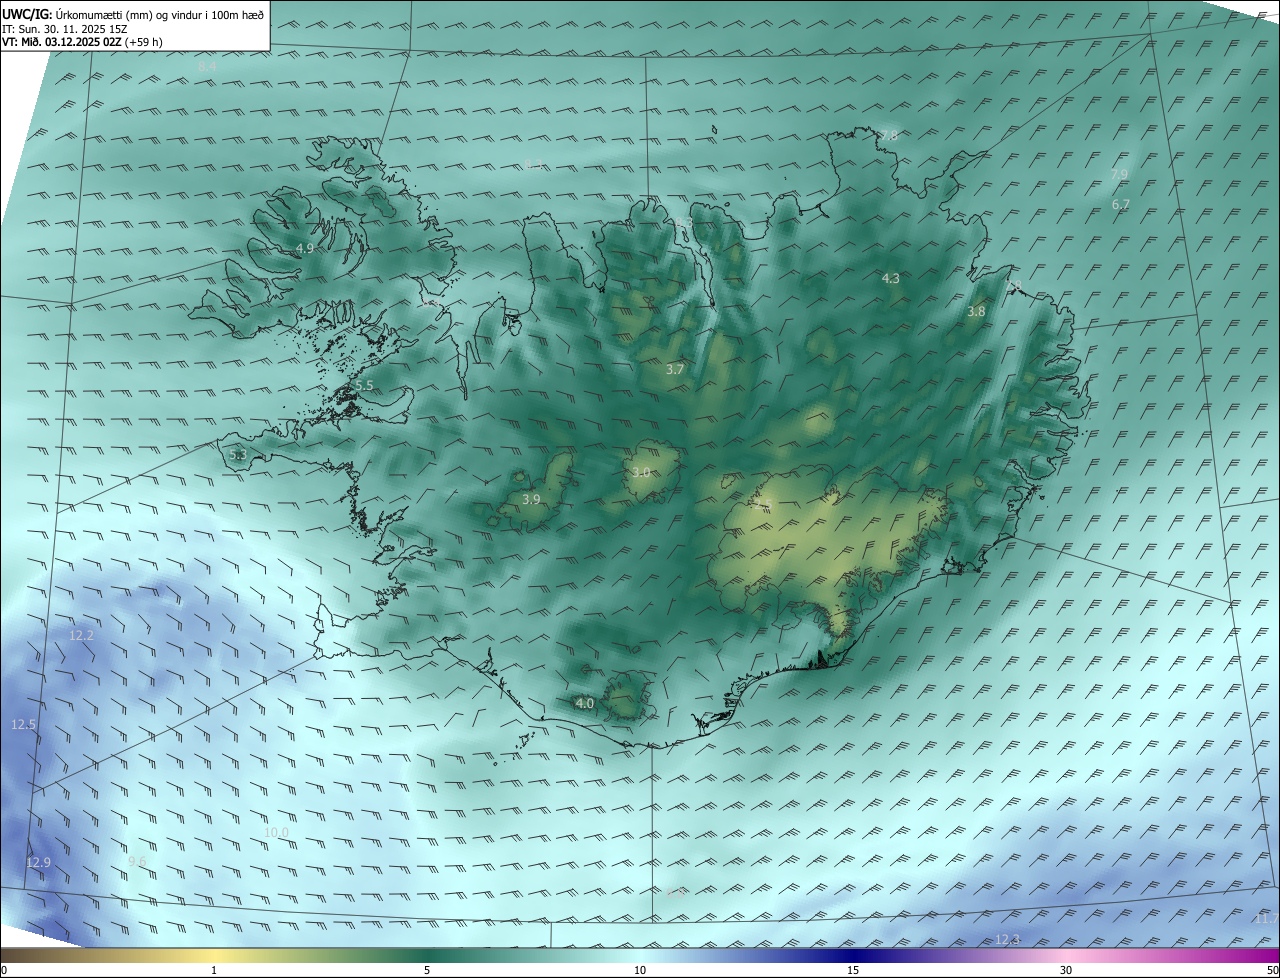Click the 10.0 value label over the ocean

point(276,832)
